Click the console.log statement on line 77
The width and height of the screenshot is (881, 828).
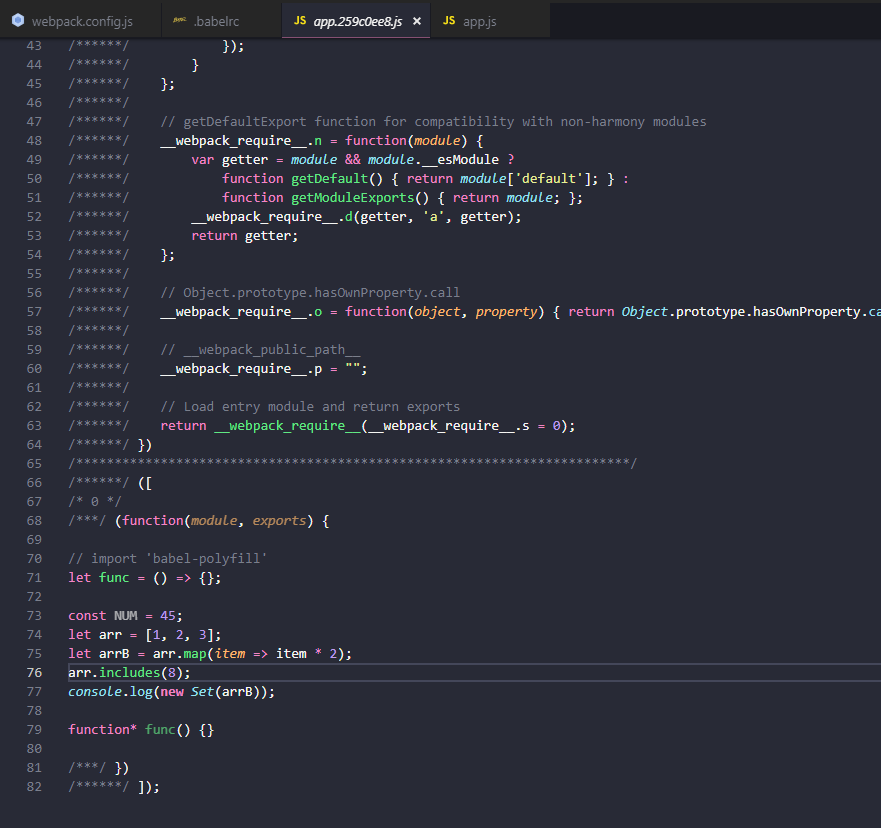[x=170, y=691]
